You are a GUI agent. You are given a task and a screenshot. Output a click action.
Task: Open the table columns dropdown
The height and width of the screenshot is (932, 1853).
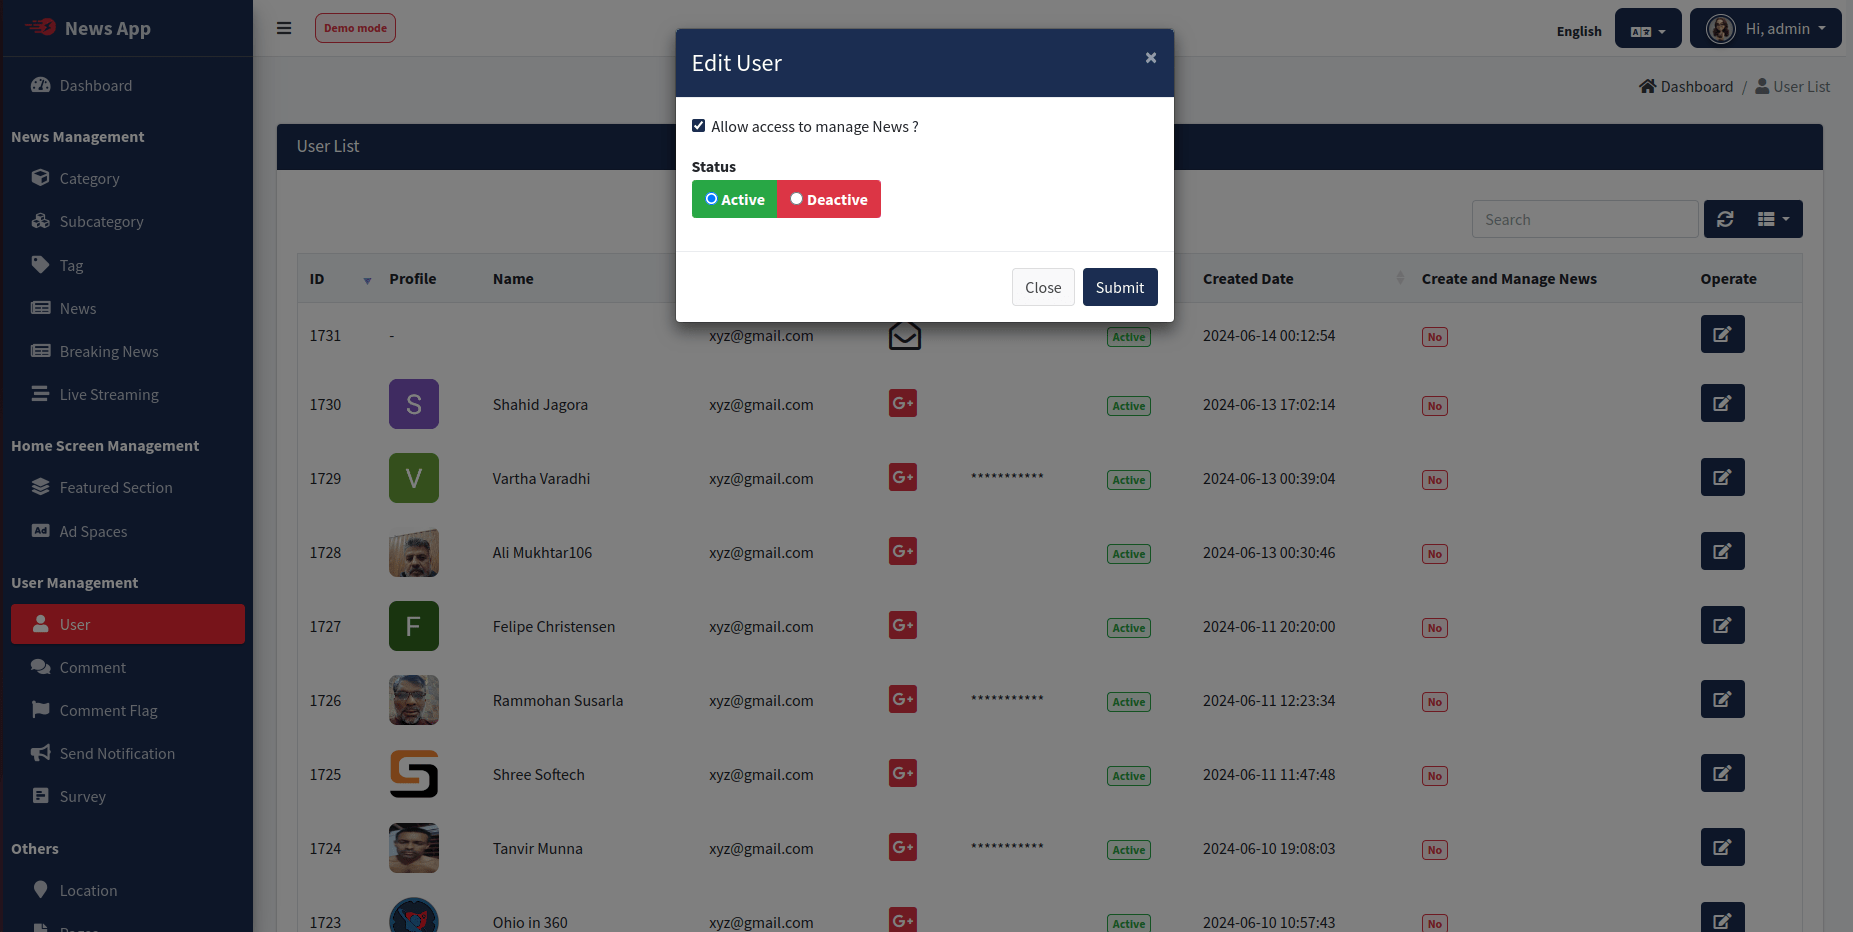coord(1773,219)
